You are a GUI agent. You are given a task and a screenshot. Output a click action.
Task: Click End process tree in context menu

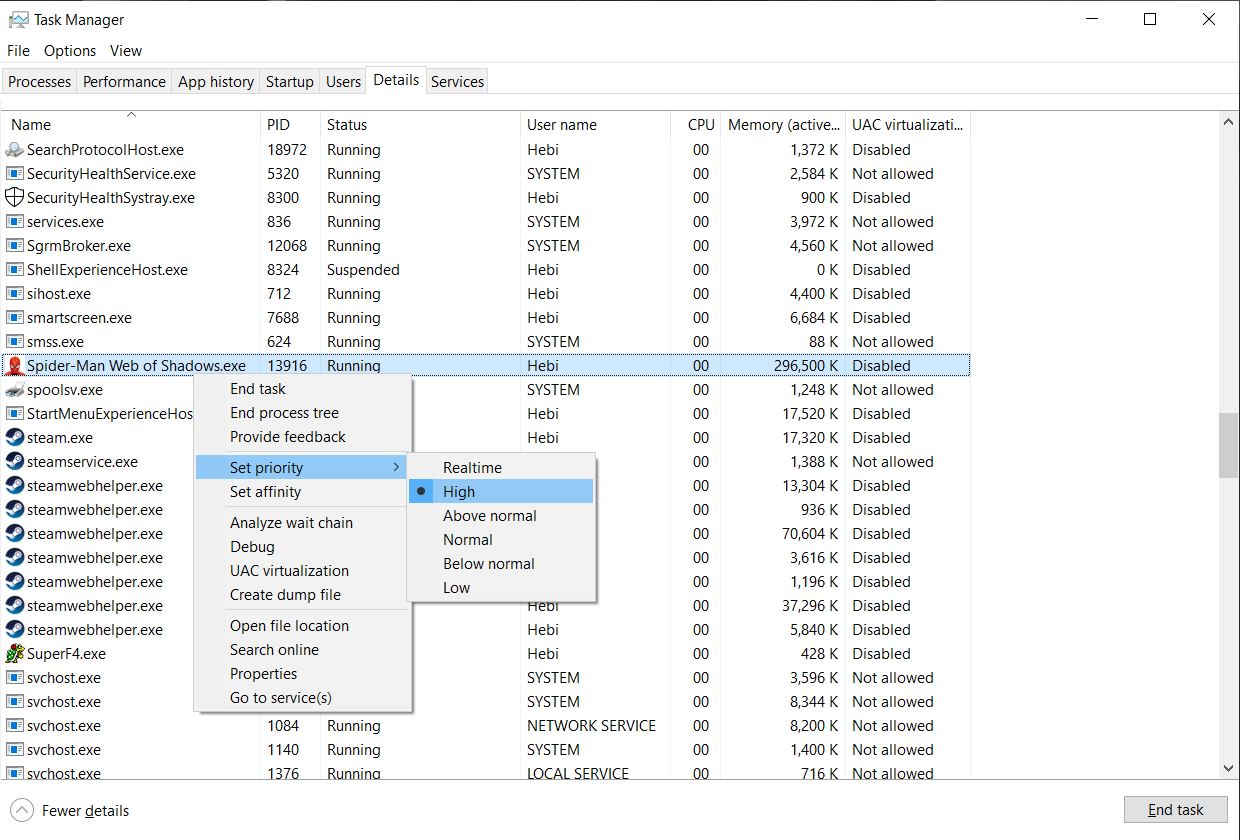(x=284, y=413)
